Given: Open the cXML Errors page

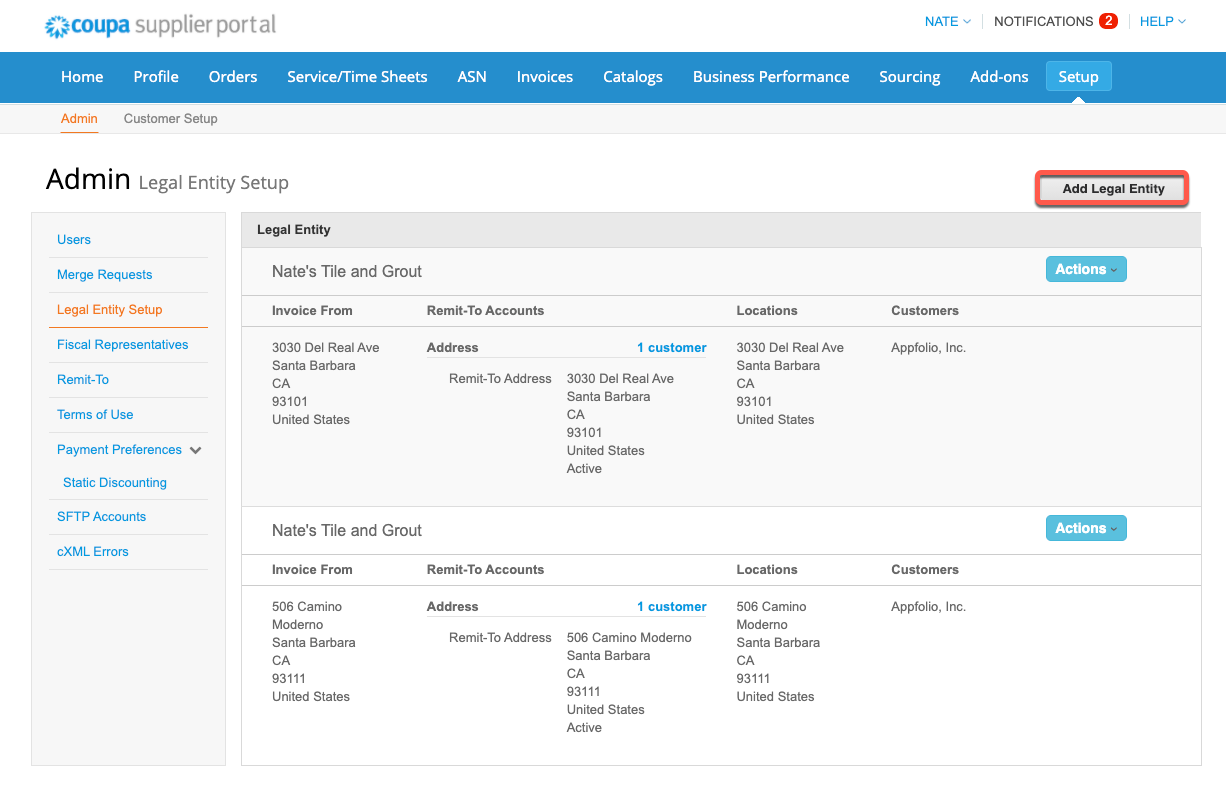Looking at the screenshot, I should (x=92, y=551).
